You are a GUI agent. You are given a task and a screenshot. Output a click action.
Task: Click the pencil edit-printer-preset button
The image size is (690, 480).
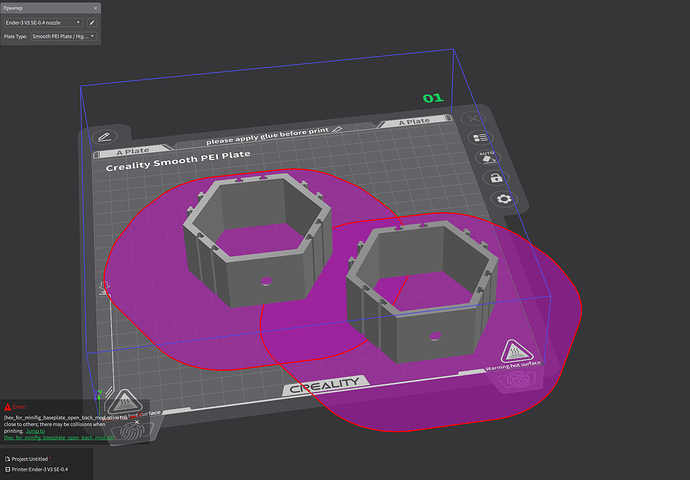(92, 22)
